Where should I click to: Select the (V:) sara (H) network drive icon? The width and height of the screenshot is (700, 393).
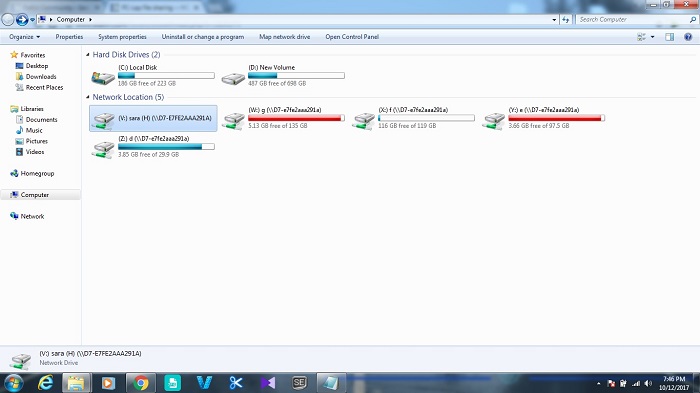click(x=103, y=121)
